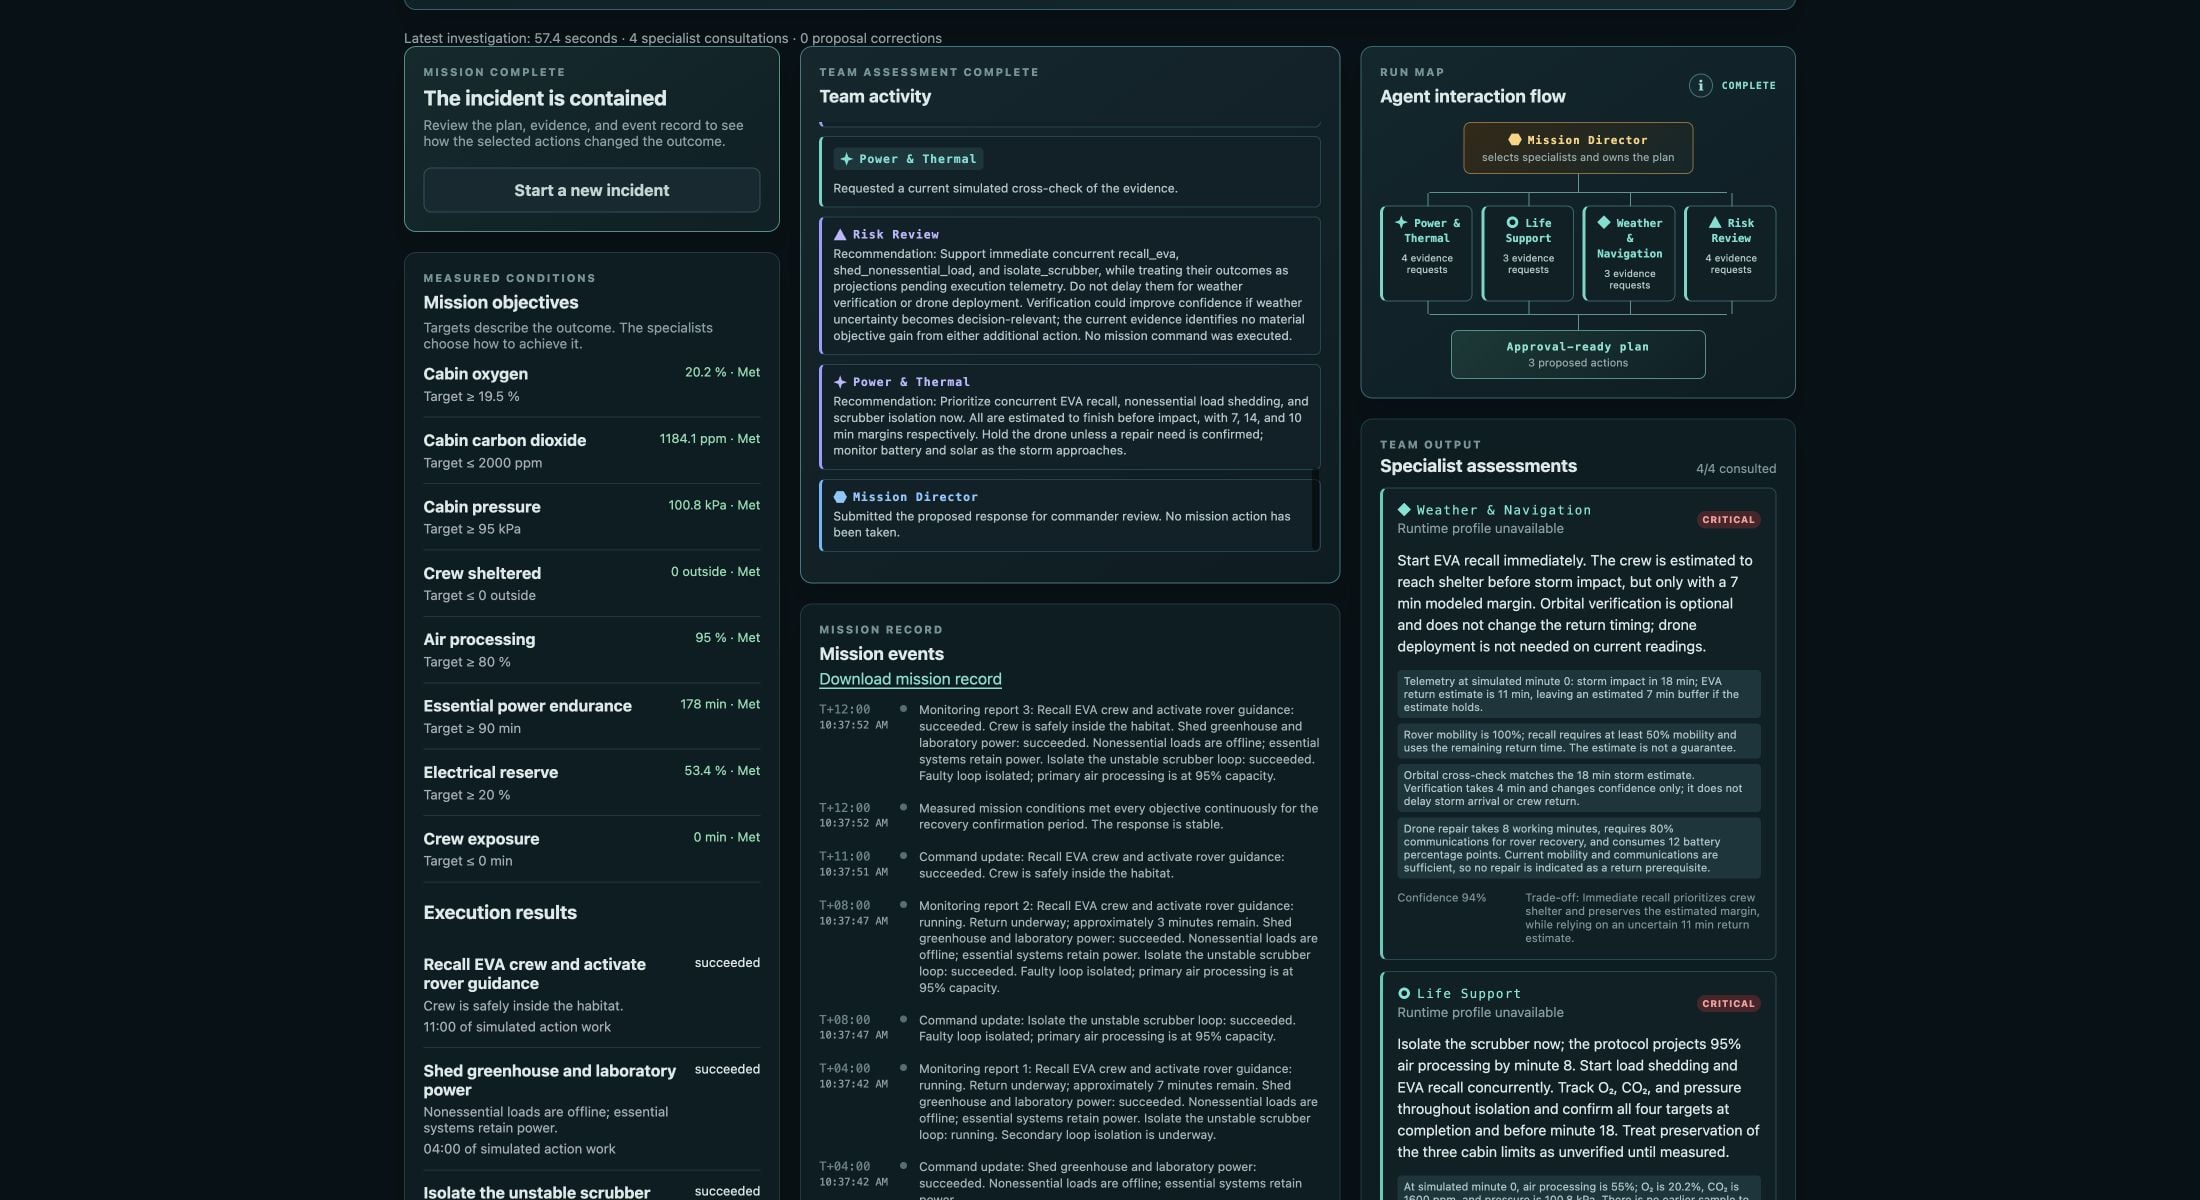
Task: Click Life Support ring icon in Specialist assessments
Action: [x=1404, y=993]
